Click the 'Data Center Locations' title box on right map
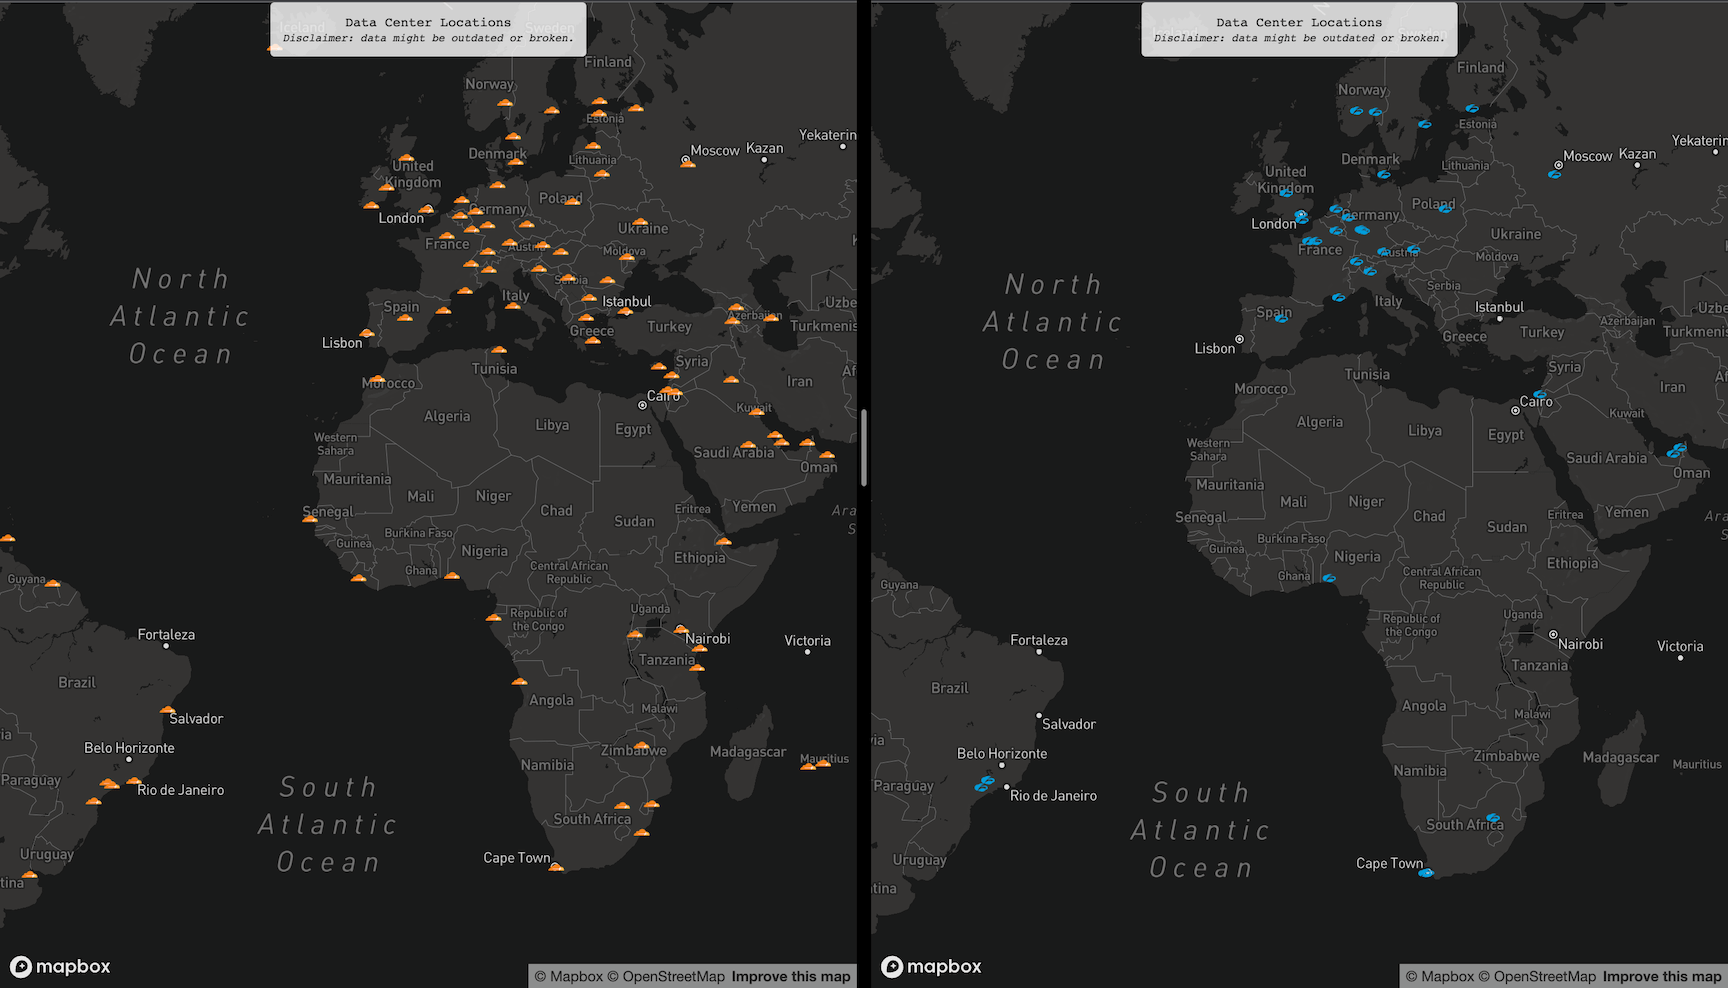Screen dimensions: 1728x988 tap(1299, 29)
